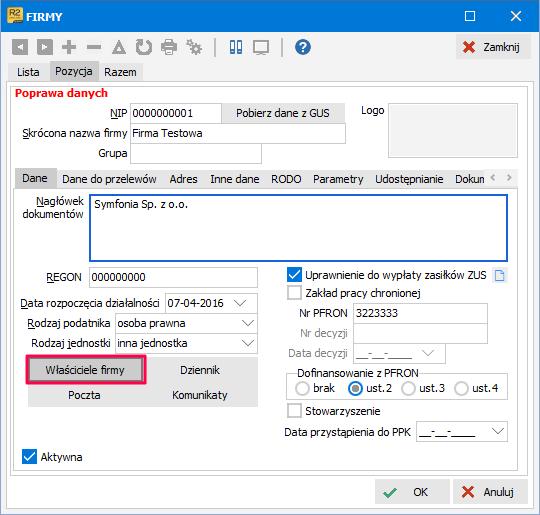Screen dimensions: 540x515
Task: Open settings gears icon in toolbar
Action: 194,47
